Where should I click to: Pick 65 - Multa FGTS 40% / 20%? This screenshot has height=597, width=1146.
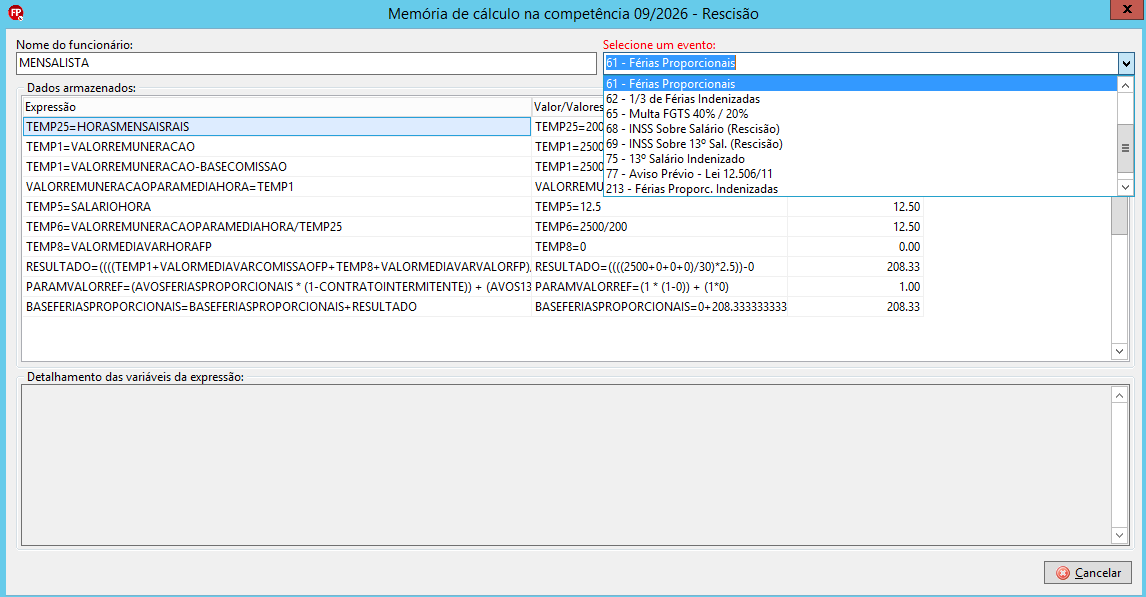[861, 114]
